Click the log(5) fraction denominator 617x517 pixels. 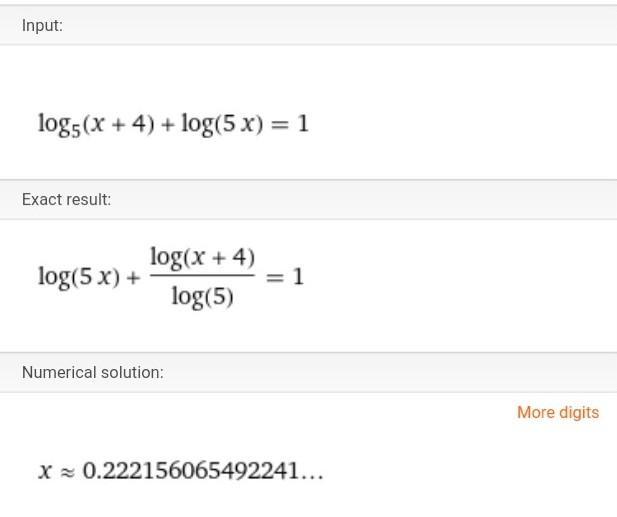click(203, 296)
